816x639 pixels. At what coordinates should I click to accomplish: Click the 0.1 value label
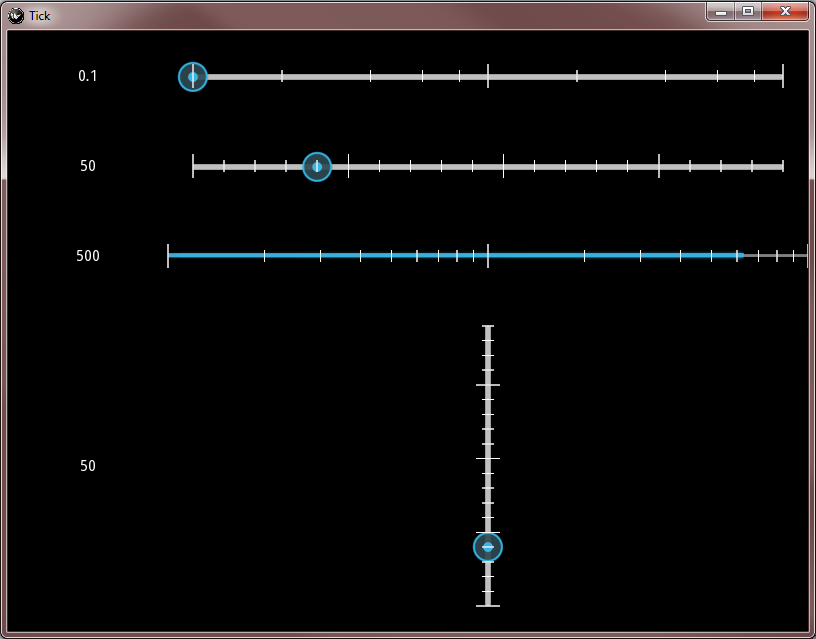coord(87,76)
